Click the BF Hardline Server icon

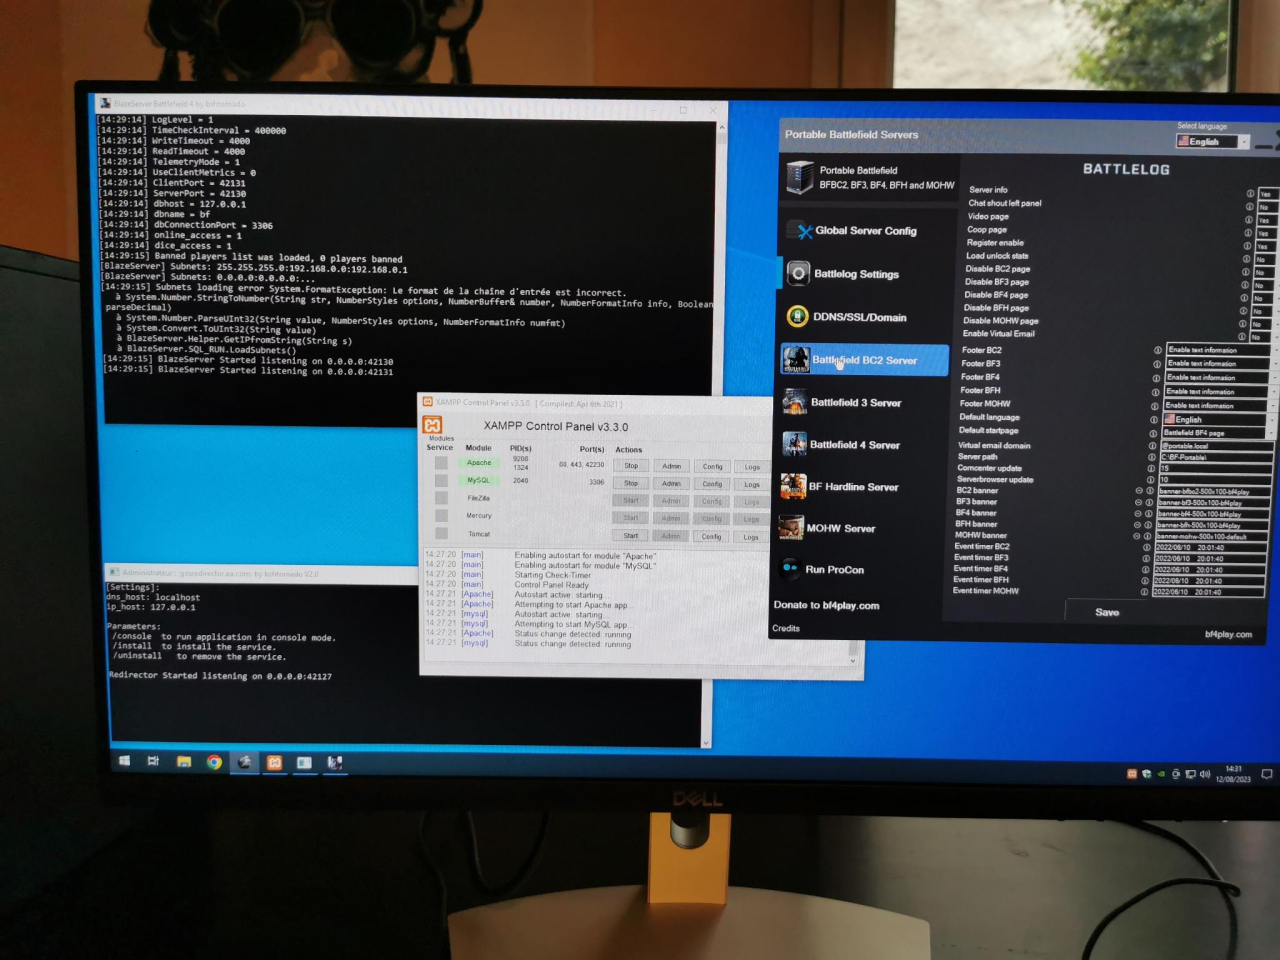coord(793,486)
